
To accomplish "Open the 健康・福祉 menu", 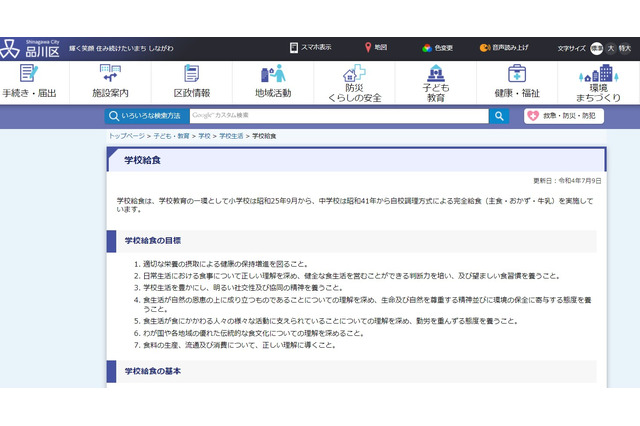I will coord(517,82).
